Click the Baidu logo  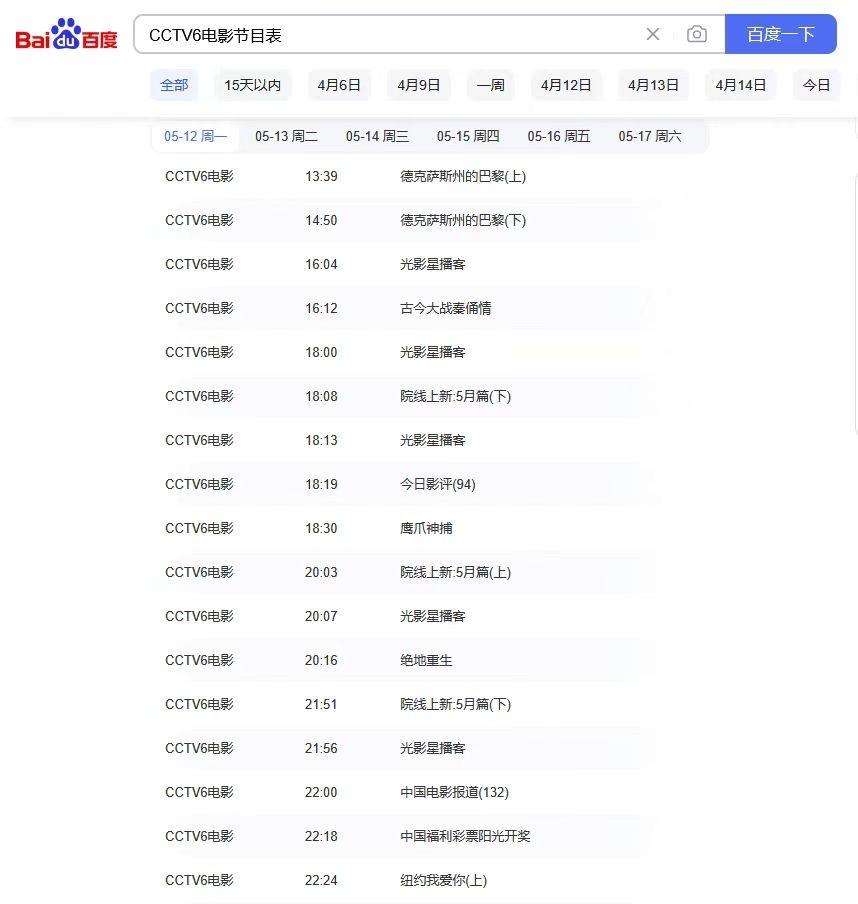(x=66, y=35)
